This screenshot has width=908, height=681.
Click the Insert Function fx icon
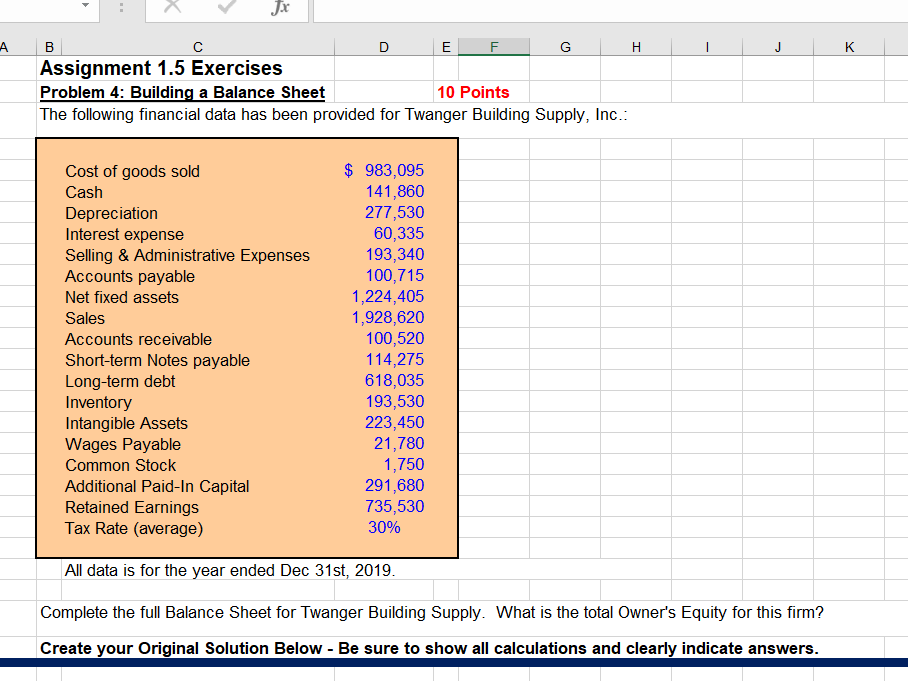pyautogui.click(x=280, y=6)
